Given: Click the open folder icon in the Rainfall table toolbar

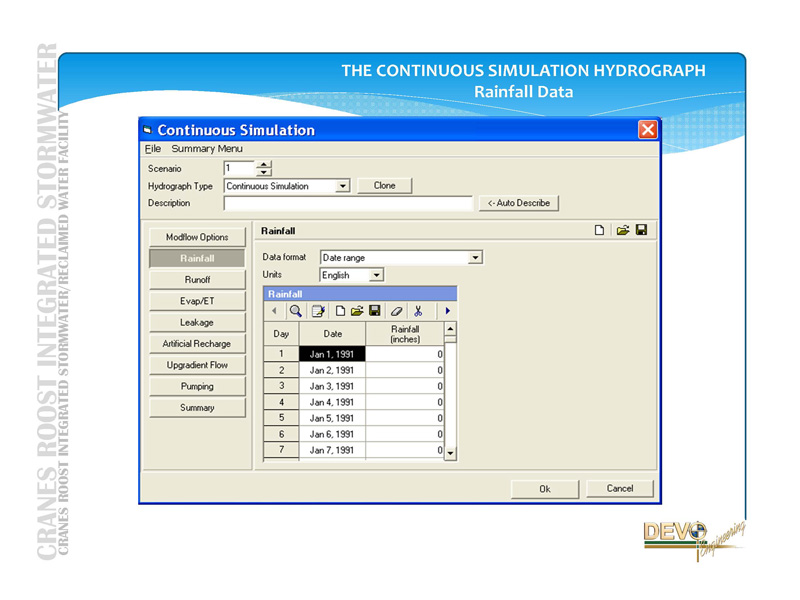Looking at the screenshot, I should tap(357, 311).
